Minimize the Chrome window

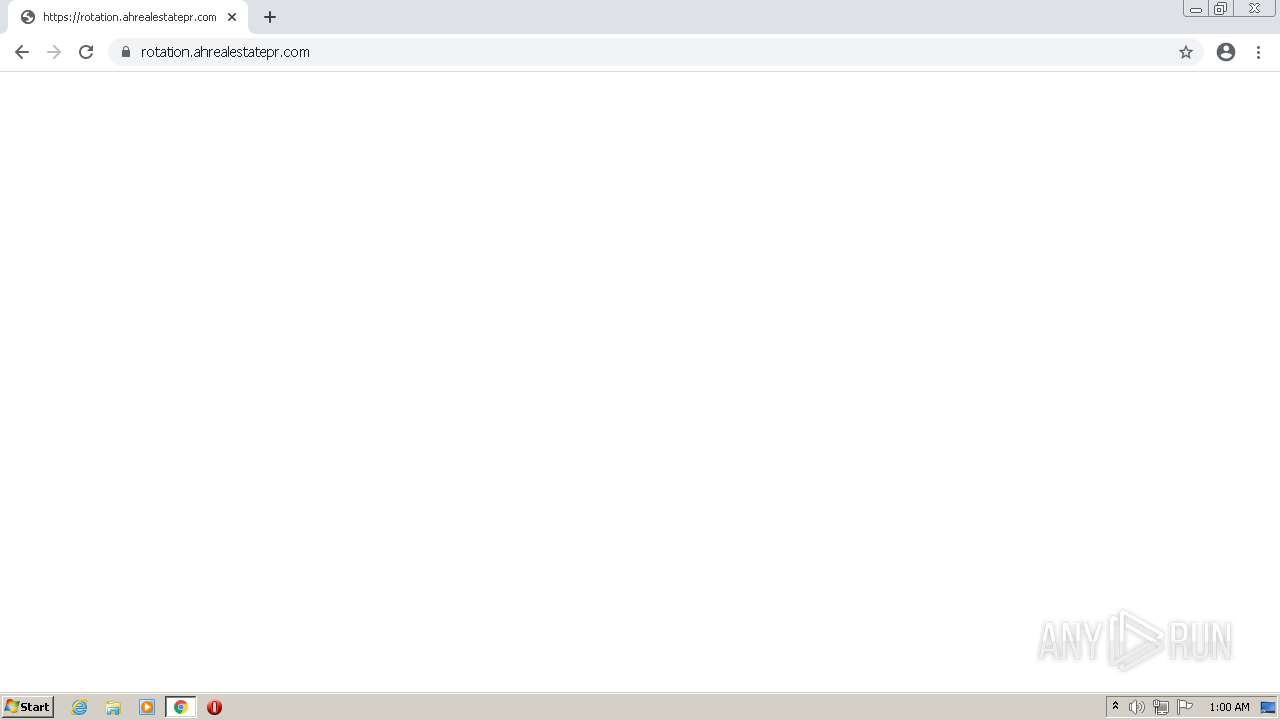click(1196, 9)
